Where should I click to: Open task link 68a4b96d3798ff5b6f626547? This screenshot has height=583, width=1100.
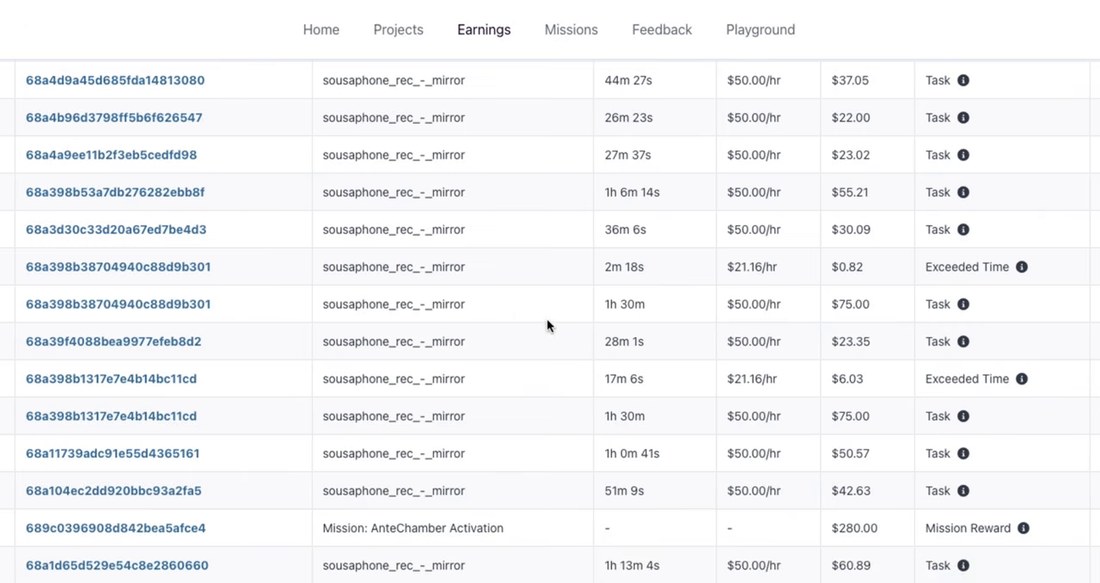[114, 118]
